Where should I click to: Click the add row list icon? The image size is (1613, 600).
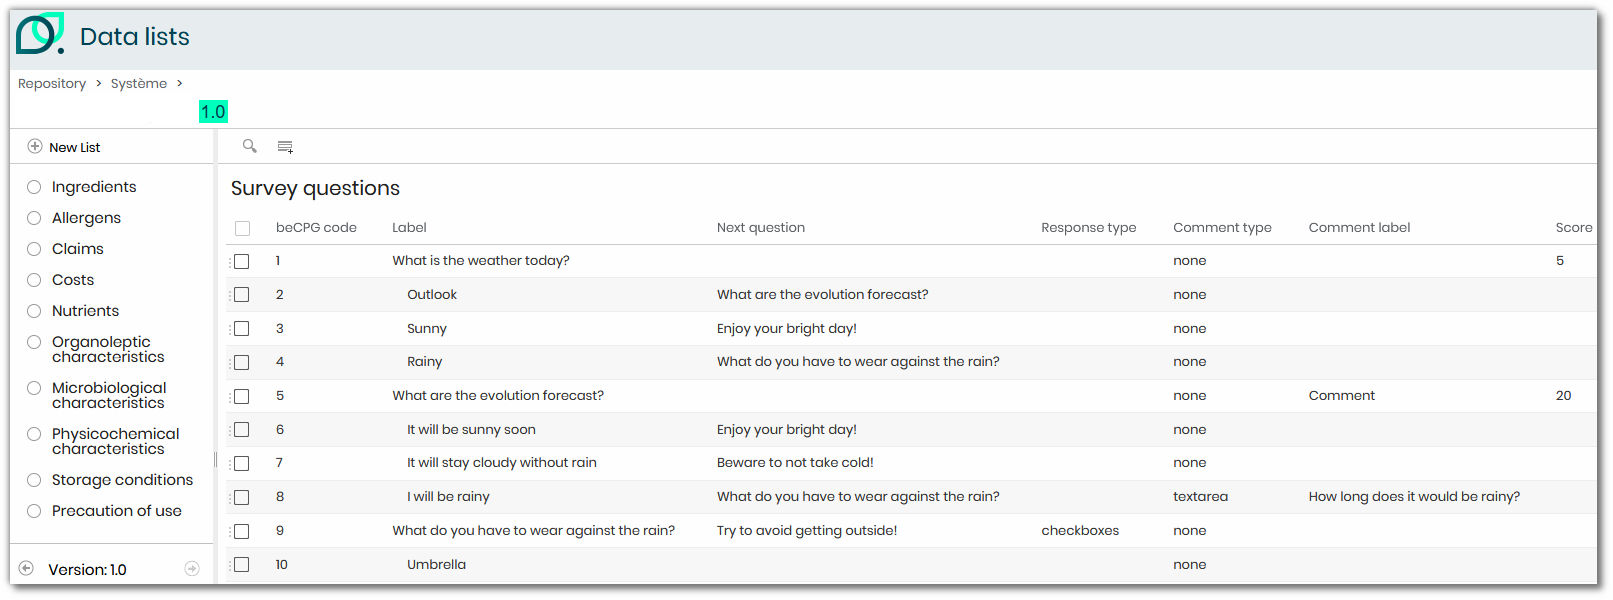pyautogui.click(x=285, y=147)
